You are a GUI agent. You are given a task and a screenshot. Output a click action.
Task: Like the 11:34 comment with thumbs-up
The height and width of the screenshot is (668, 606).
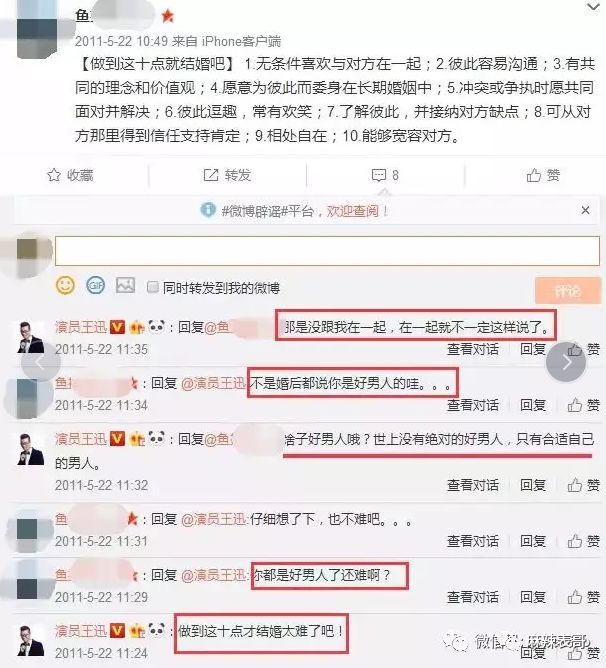point(574,405)
